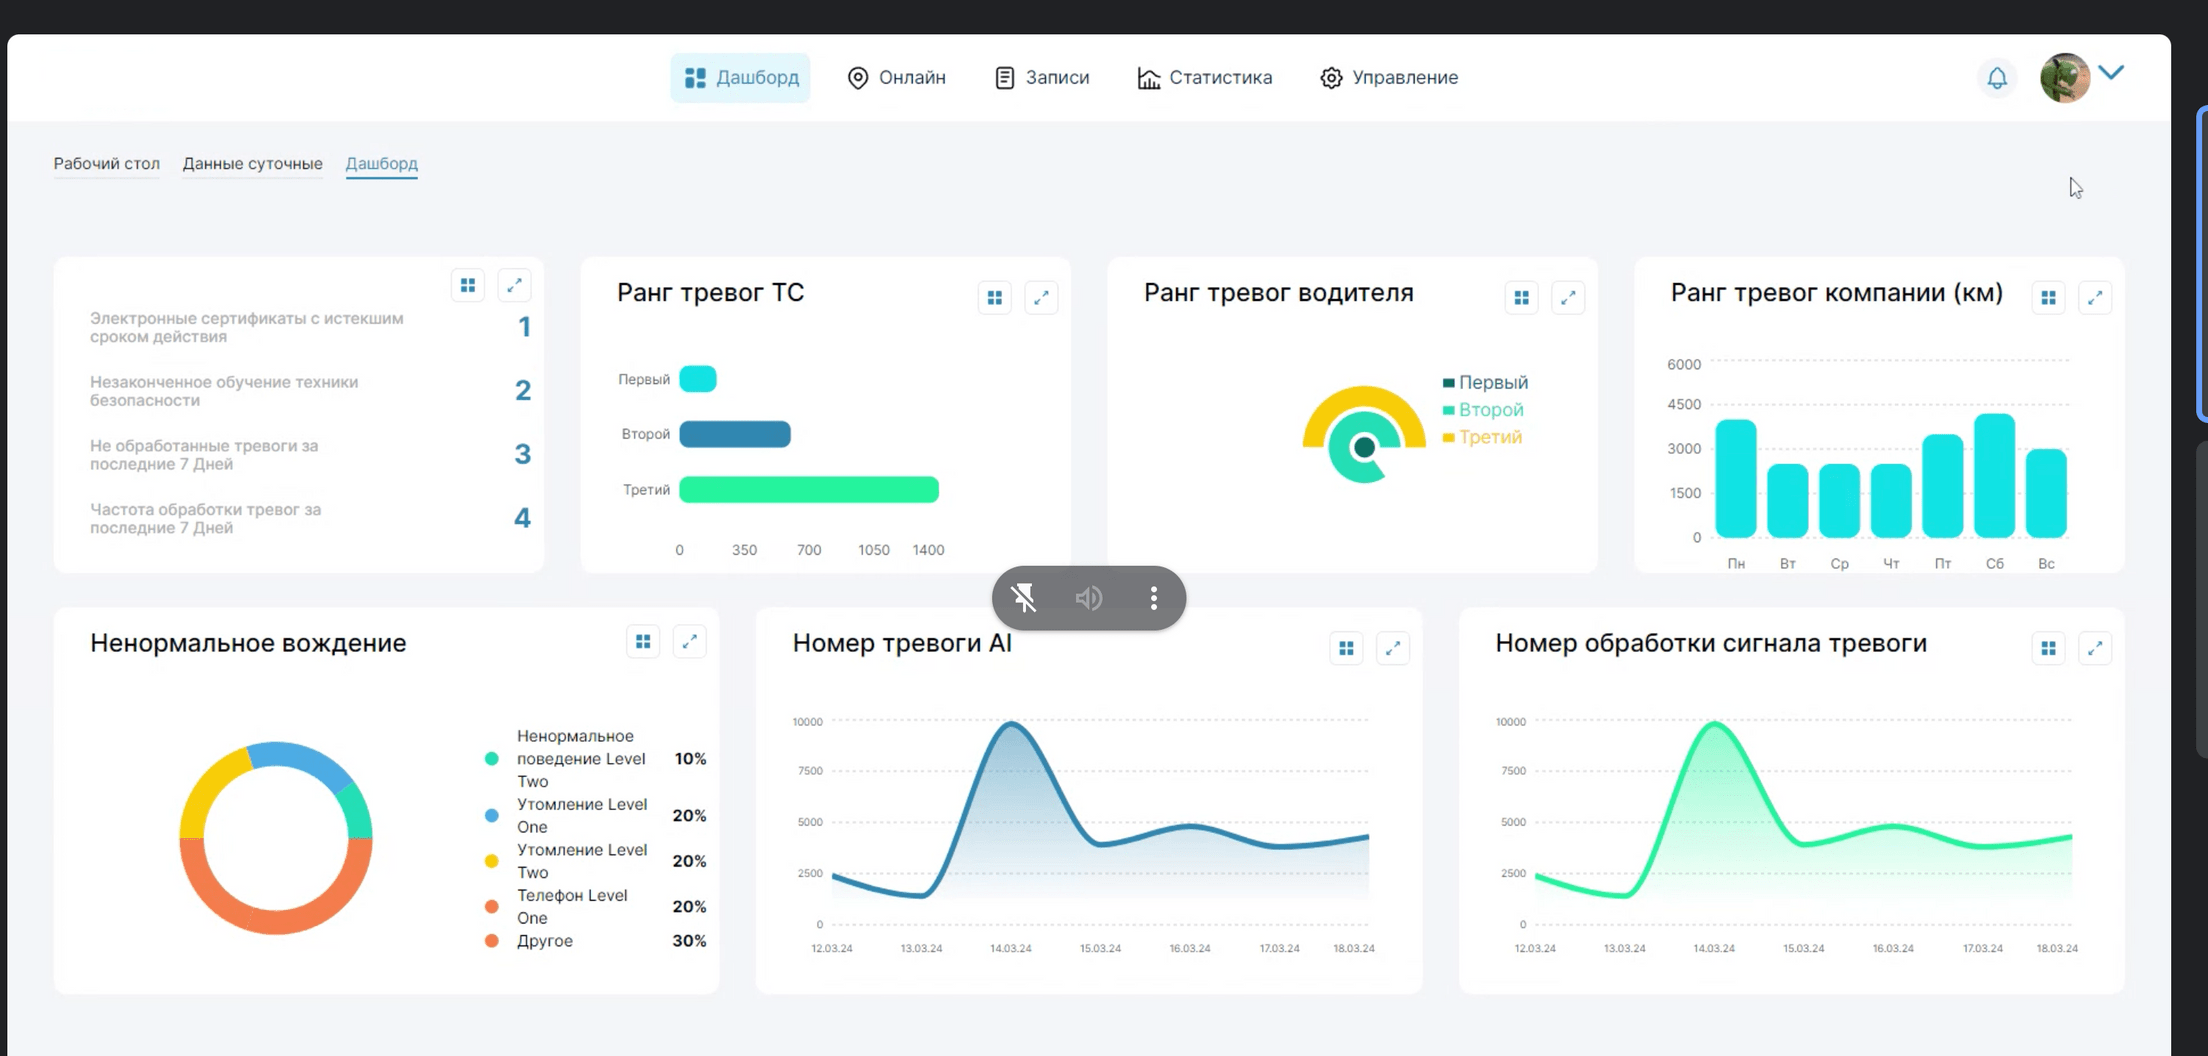Click grid icon on Ранг тревог водителя card
The image size is (2208, 1056).
pos(1522,297)
